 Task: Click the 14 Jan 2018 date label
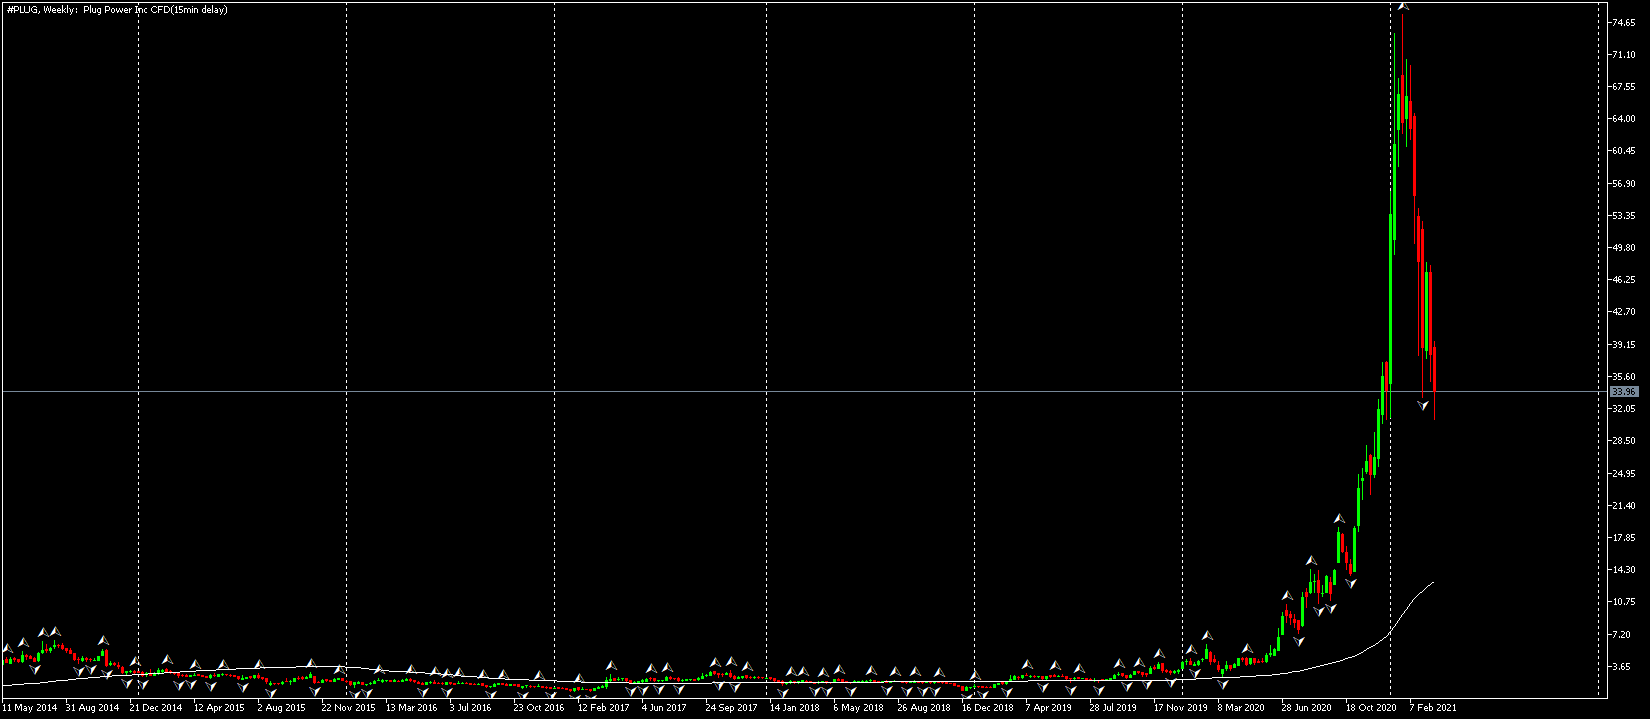click(x=794, y=707)
